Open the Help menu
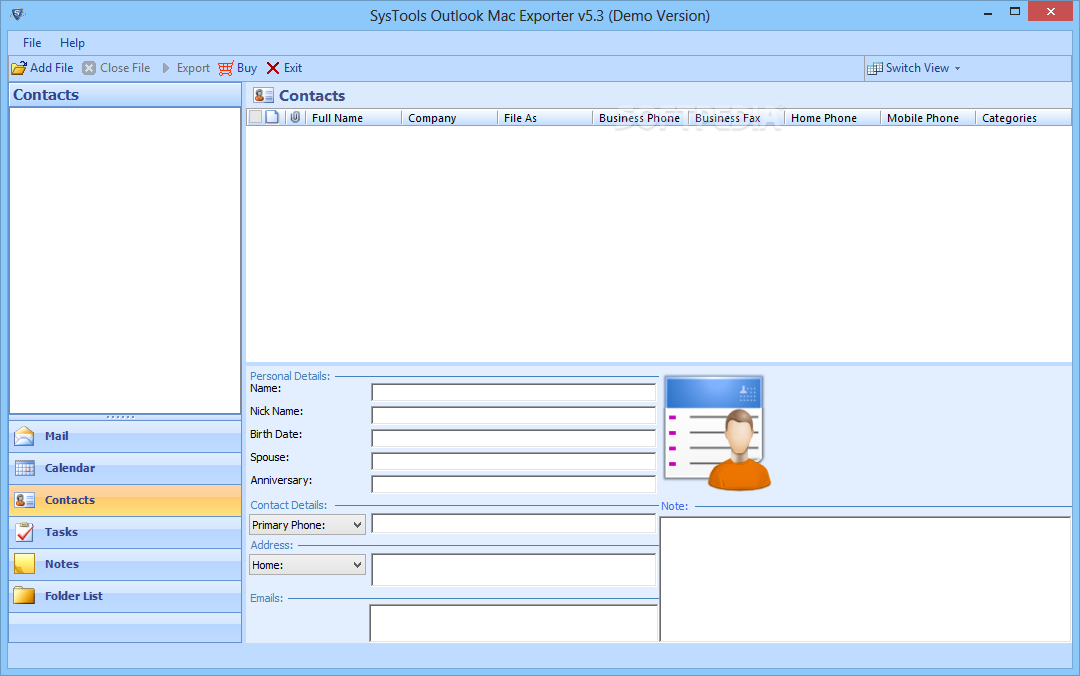 pyautogui.click(x=72, y=43)
